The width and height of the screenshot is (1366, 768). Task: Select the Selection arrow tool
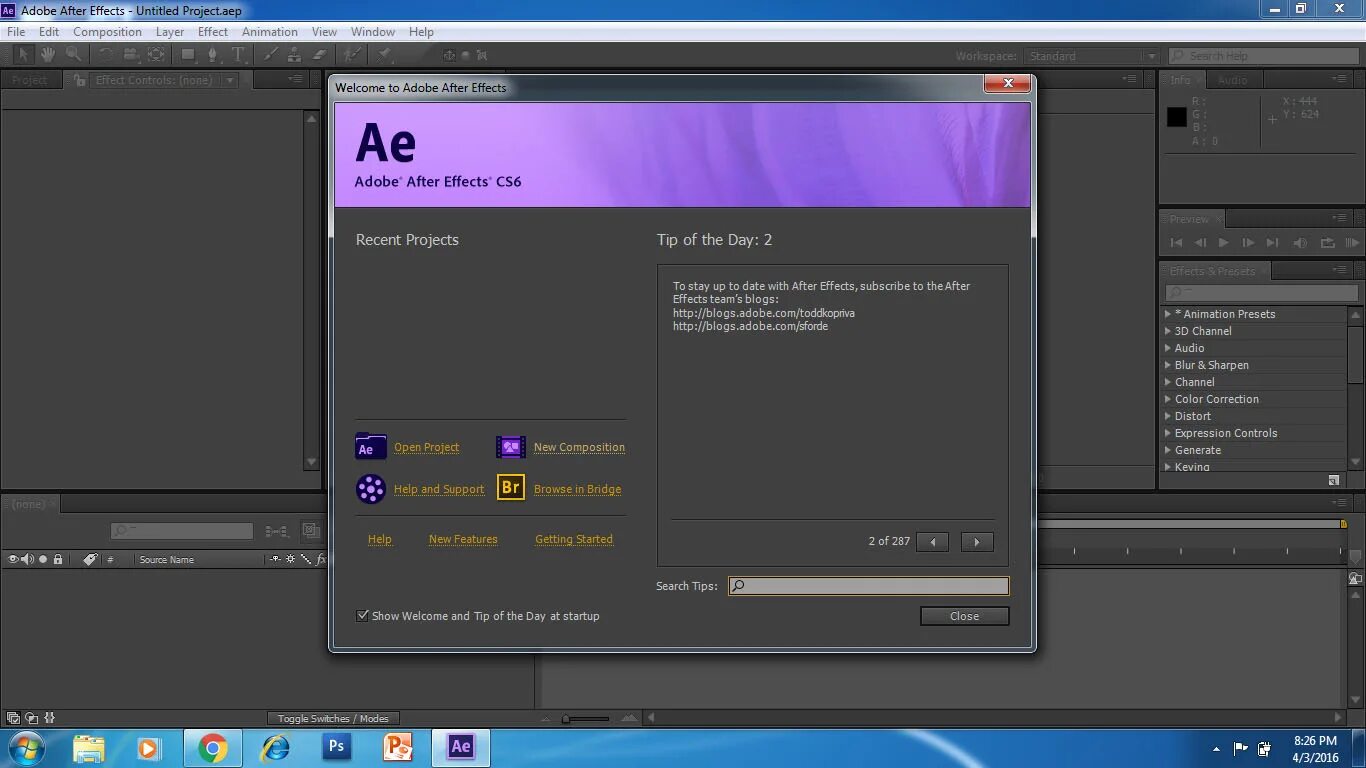[x=23, y=55]
